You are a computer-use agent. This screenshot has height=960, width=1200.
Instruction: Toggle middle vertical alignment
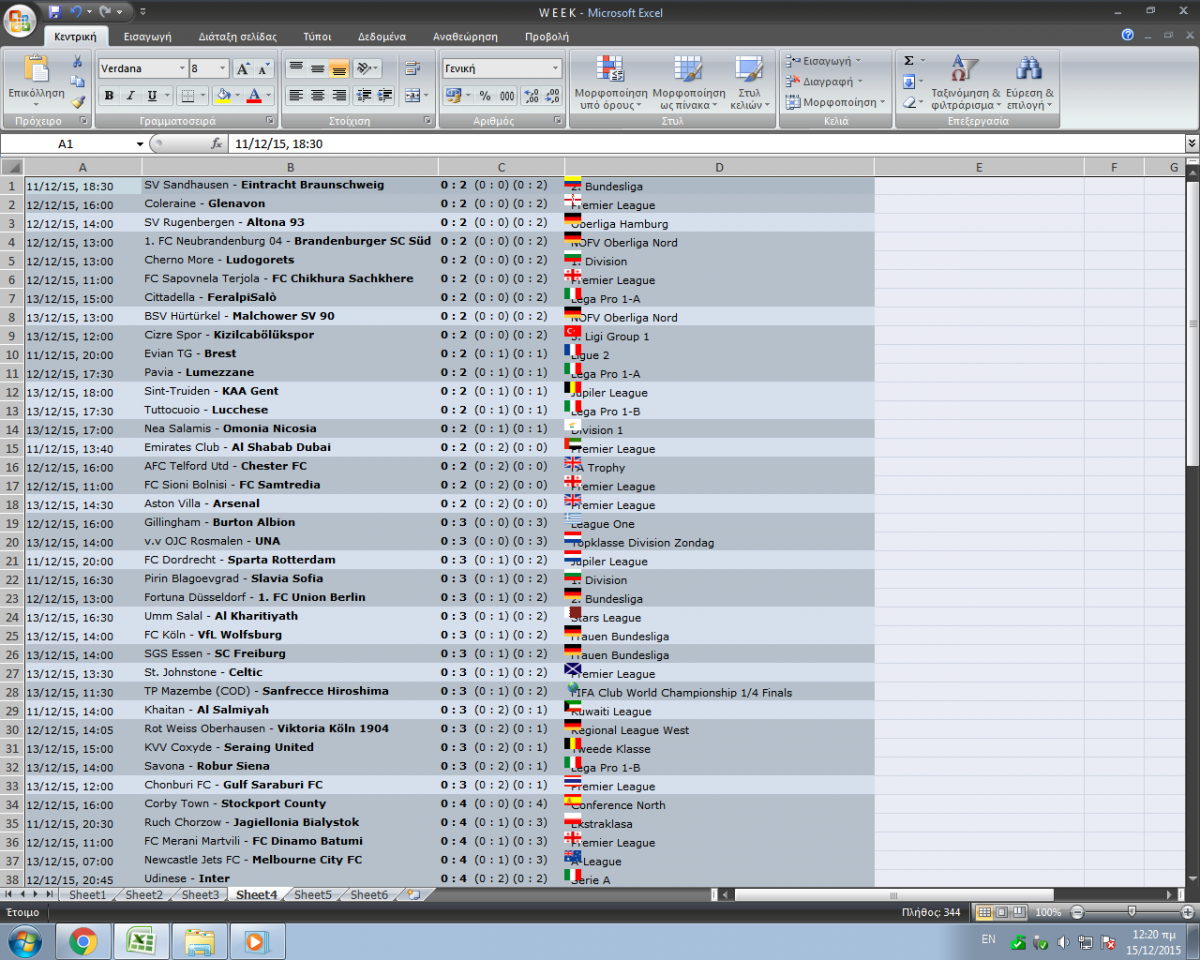pos(317,69)
